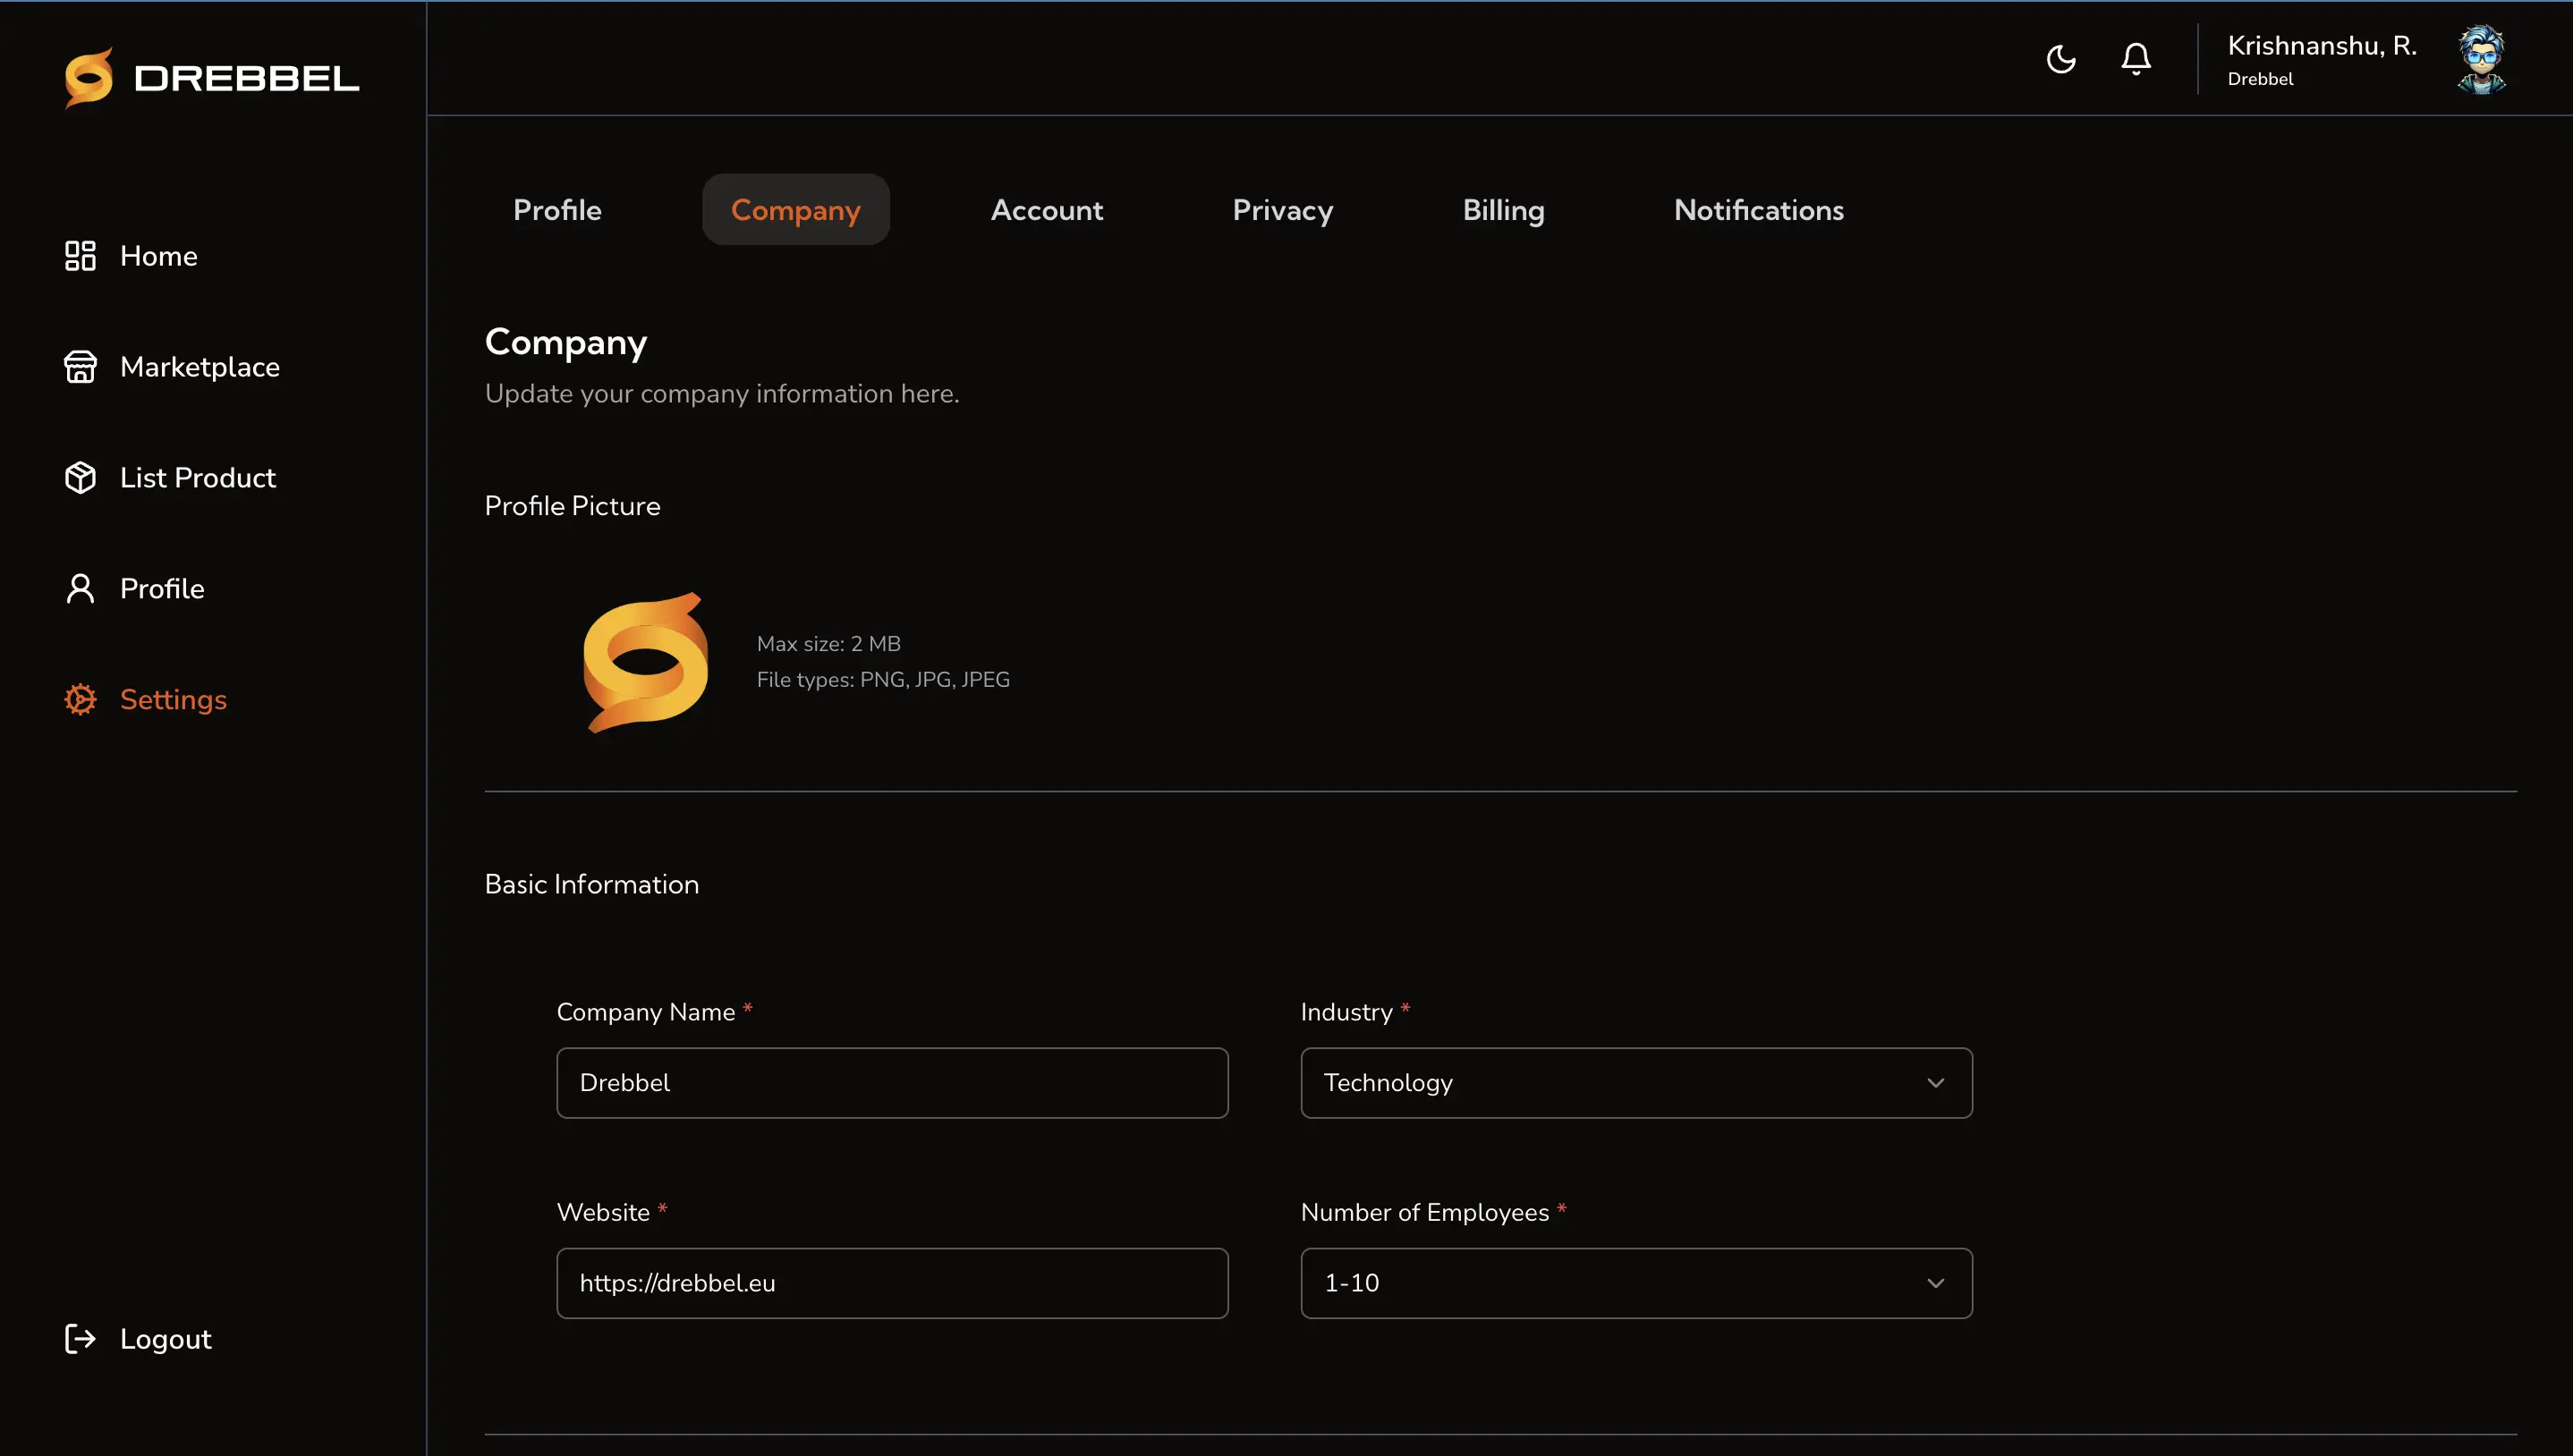Click "Update your company information here." text

(x=722, y=394)
